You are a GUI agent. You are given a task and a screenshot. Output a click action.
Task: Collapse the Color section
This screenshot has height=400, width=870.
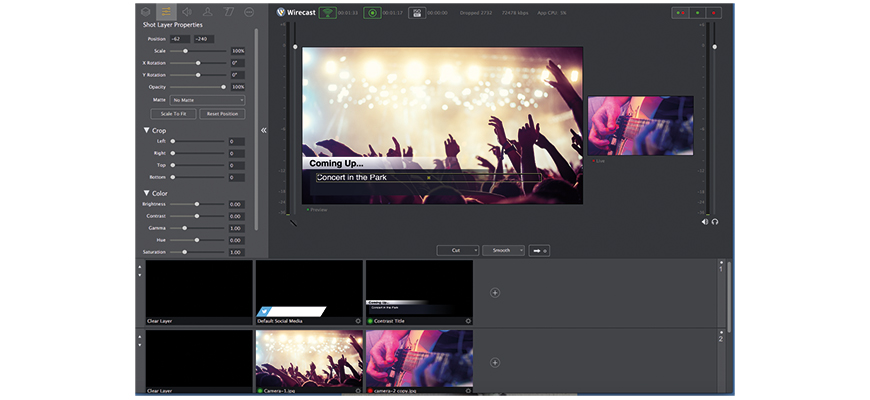pos(147,193)
